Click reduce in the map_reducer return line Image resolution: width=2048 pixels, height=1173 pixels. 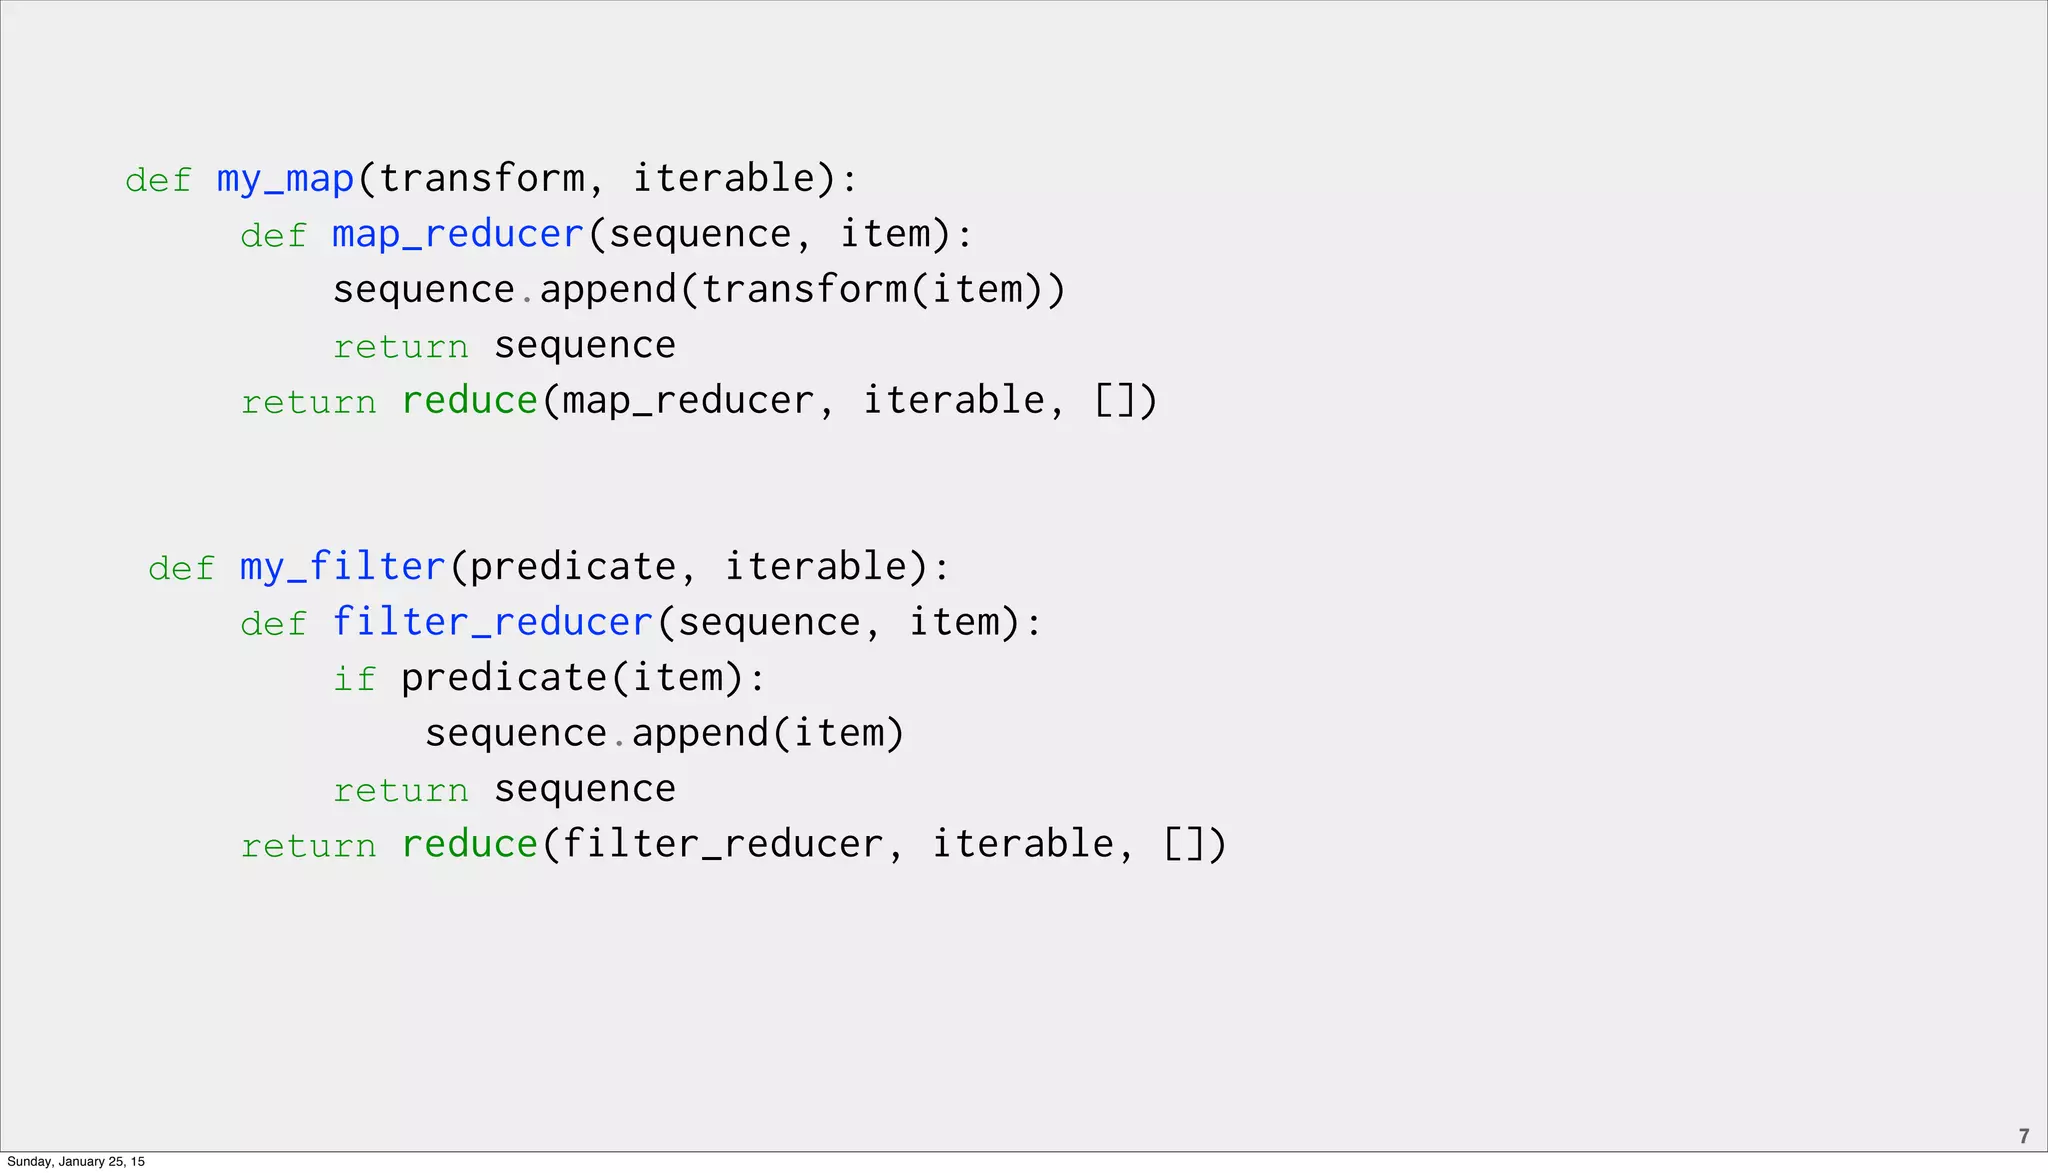[x=470, y=401]
